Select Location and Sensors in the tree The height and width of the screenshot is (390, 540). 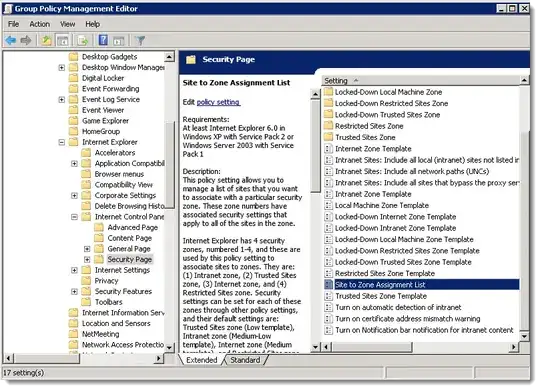(x=116, y=324)
